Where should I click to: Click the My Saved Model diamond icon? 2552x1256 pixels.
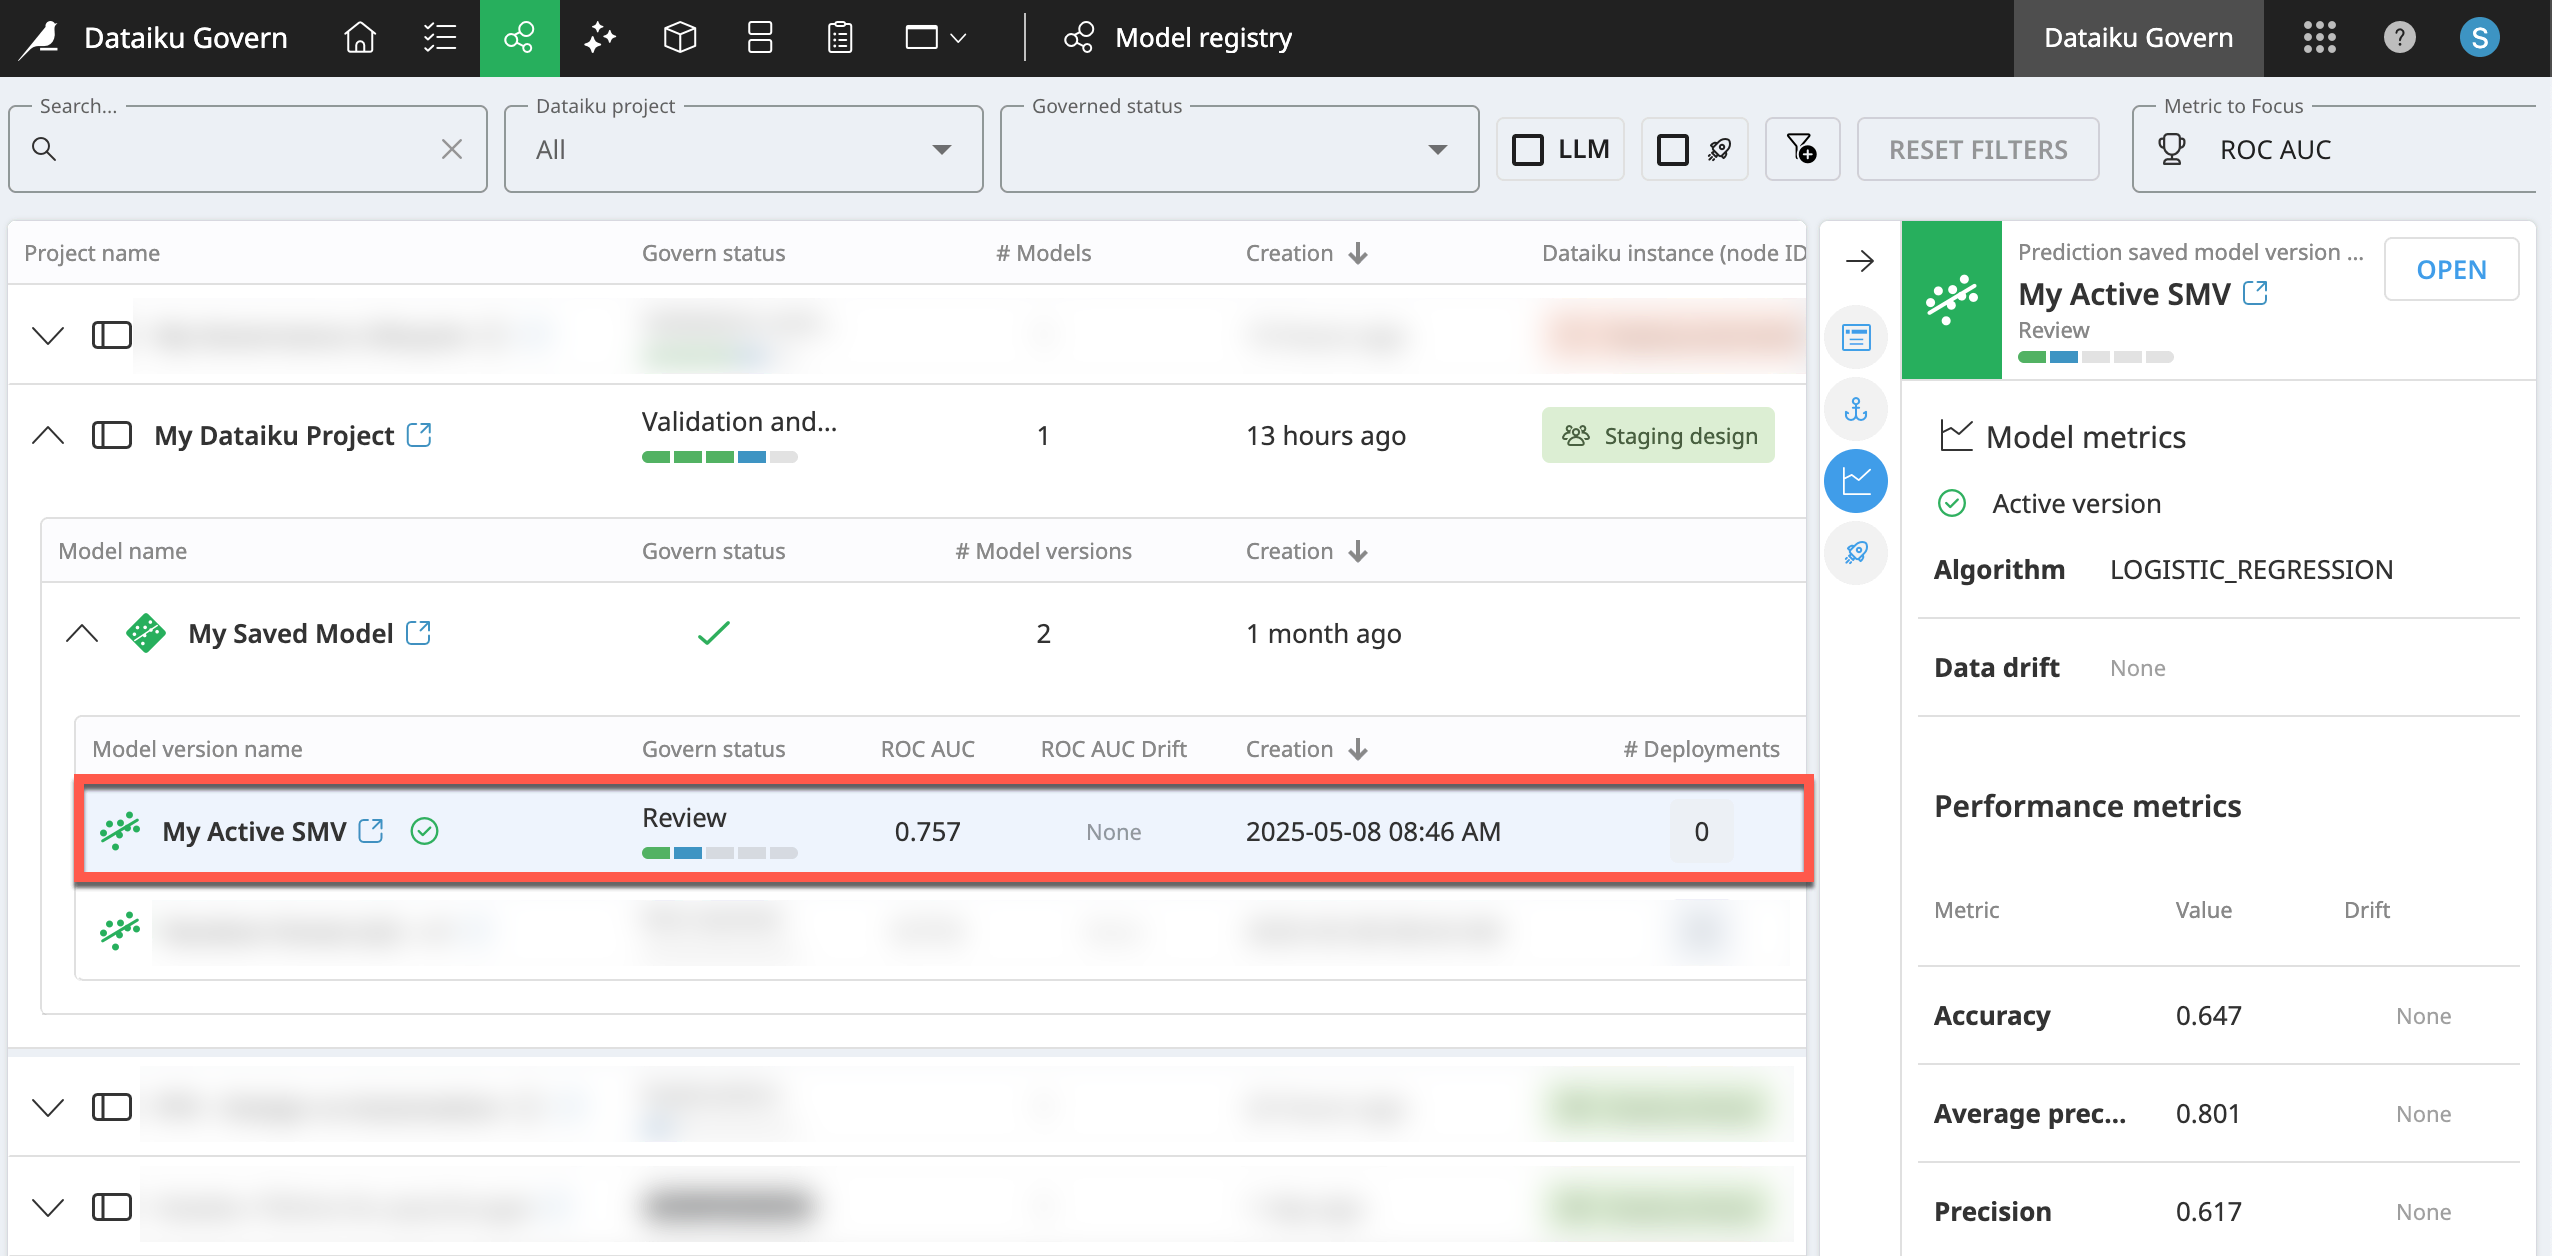pyautogui.click(x=146, y=633)
